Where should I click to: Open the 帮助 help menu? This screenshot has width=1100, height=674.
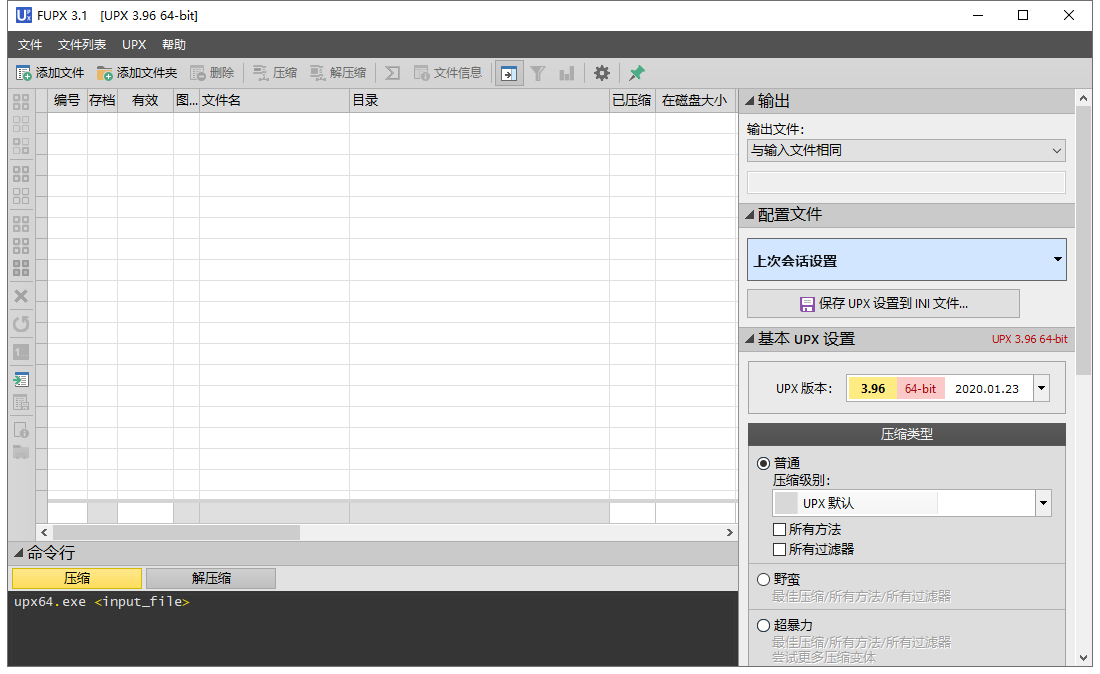pos(173,44)
